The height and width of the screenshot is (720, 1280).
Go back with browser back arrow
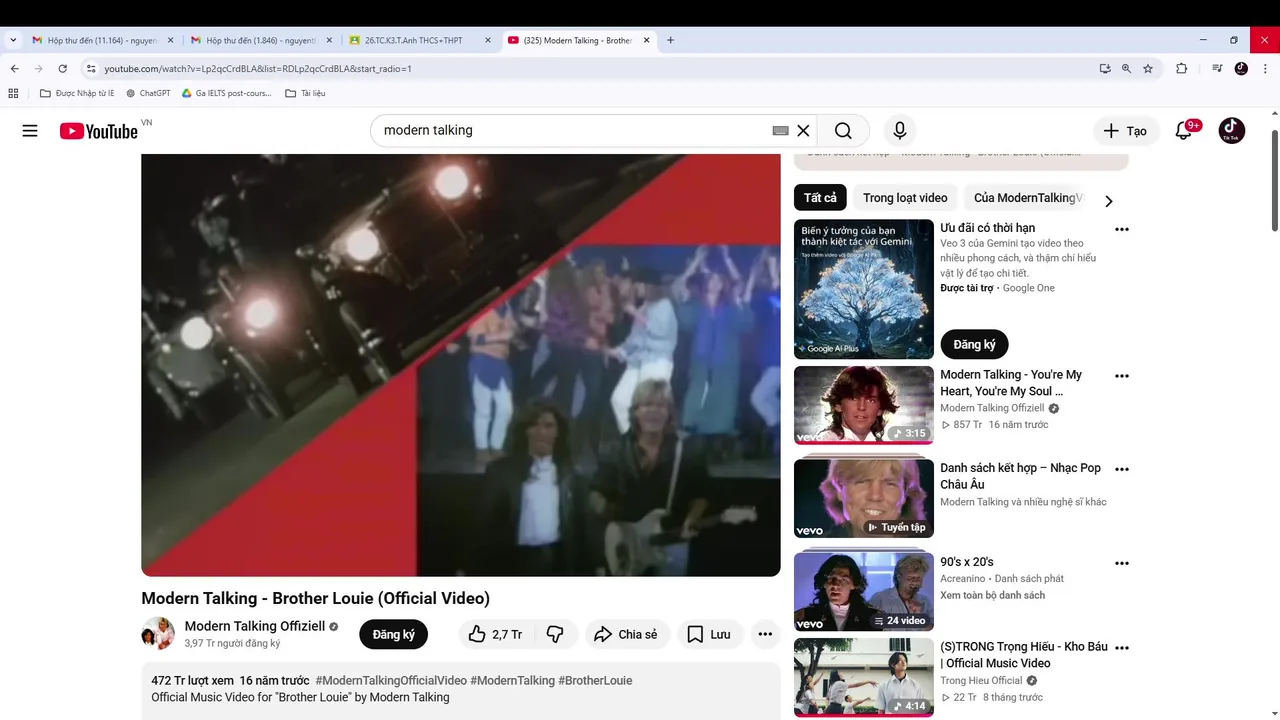coord(15,69)
